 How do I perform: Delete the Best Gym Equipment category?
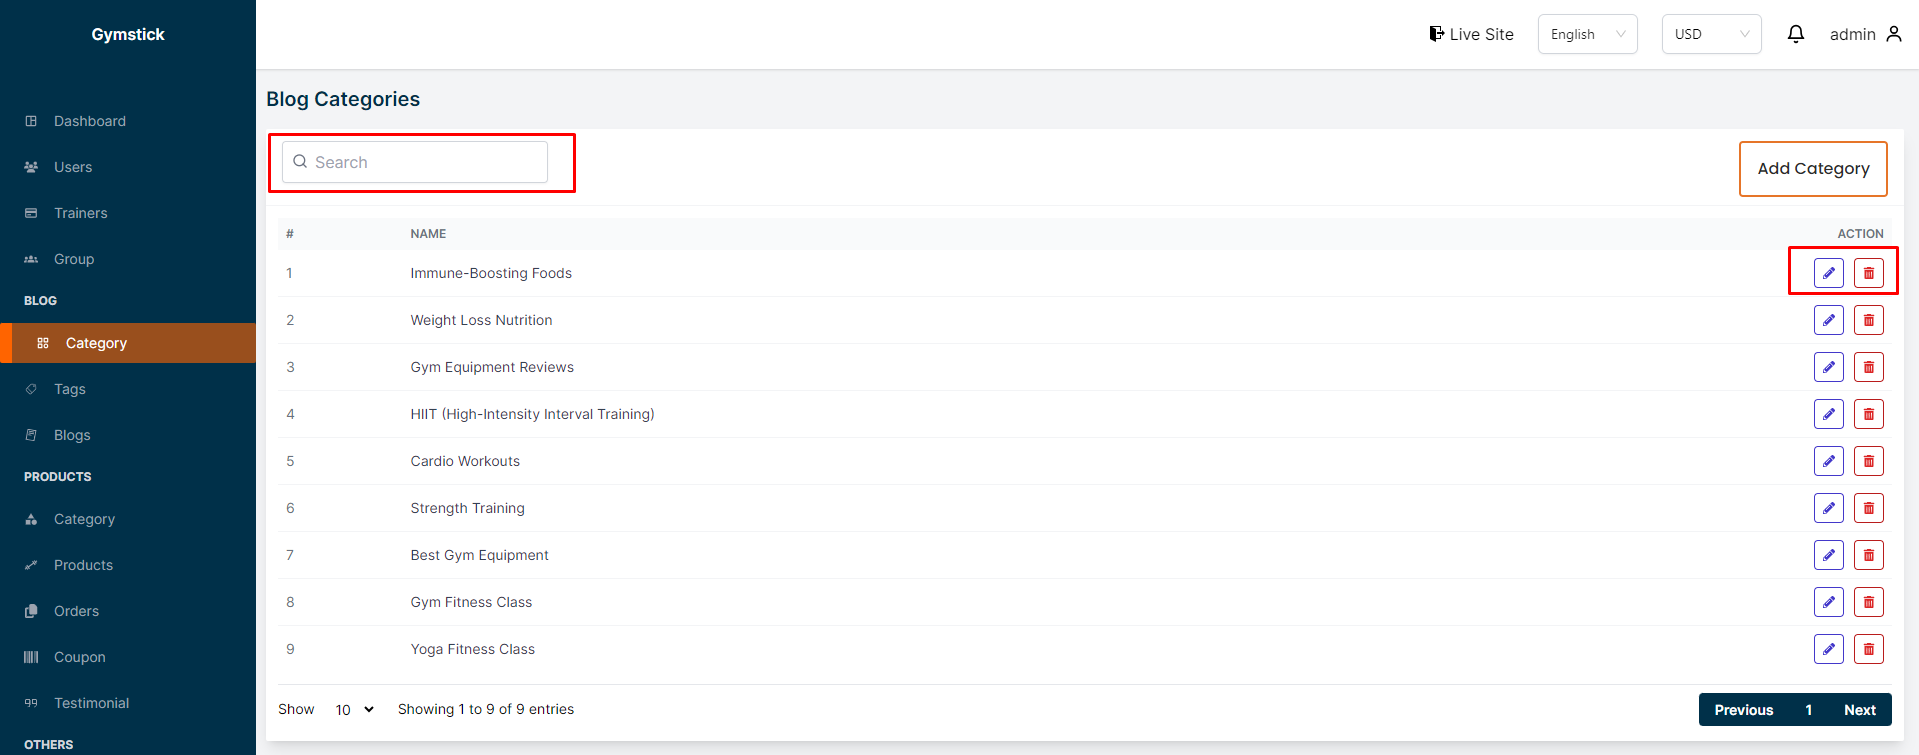coord(1868,555)
